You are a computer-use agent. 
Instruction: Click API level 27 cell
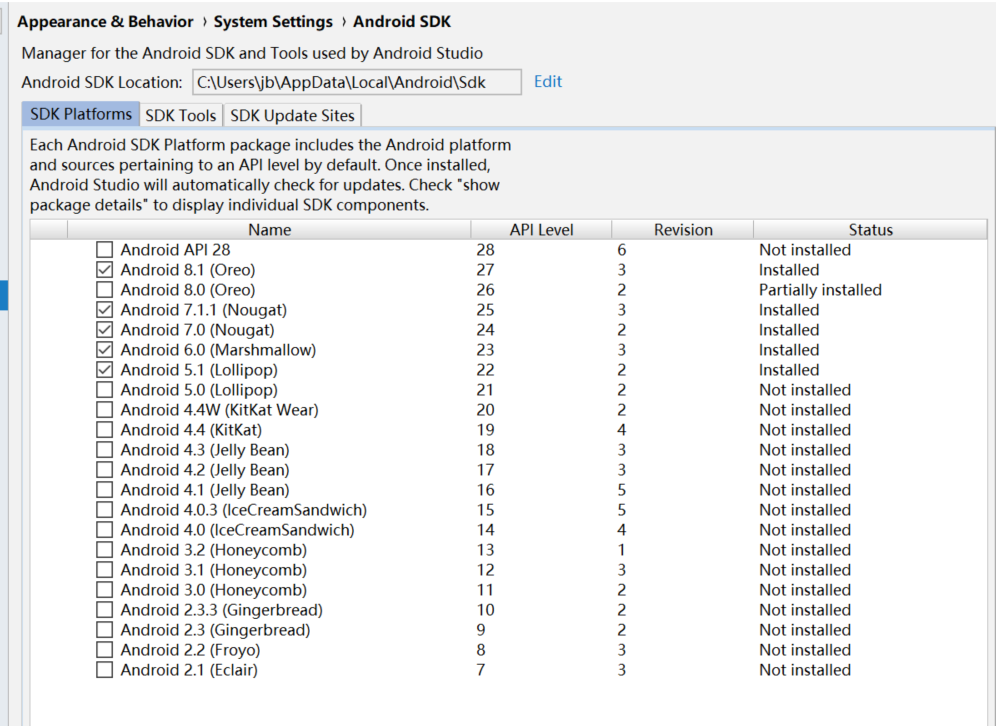pyautogui.click(x=485, y=270)
